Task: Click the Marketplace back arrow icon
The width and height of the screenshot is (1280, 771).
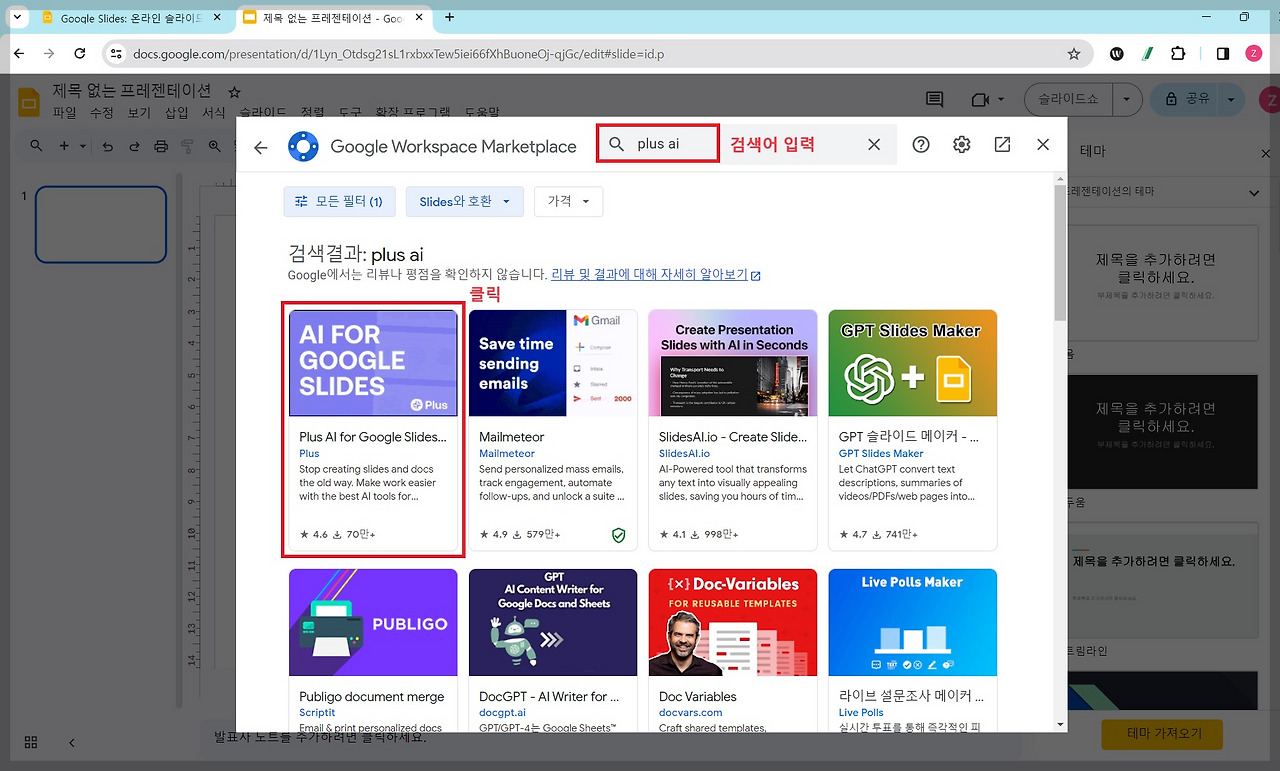Action: (261, 147)
